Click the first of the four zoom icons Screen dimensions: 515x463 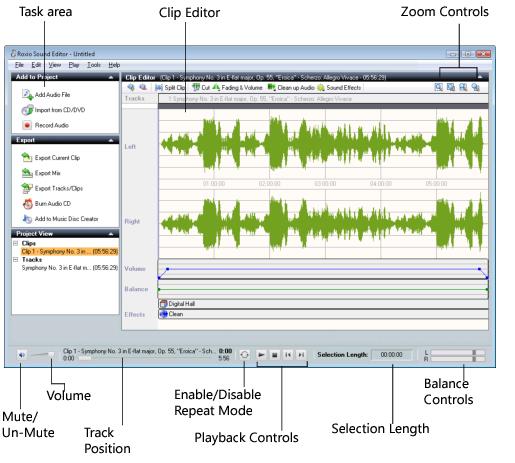click(438, 87)
